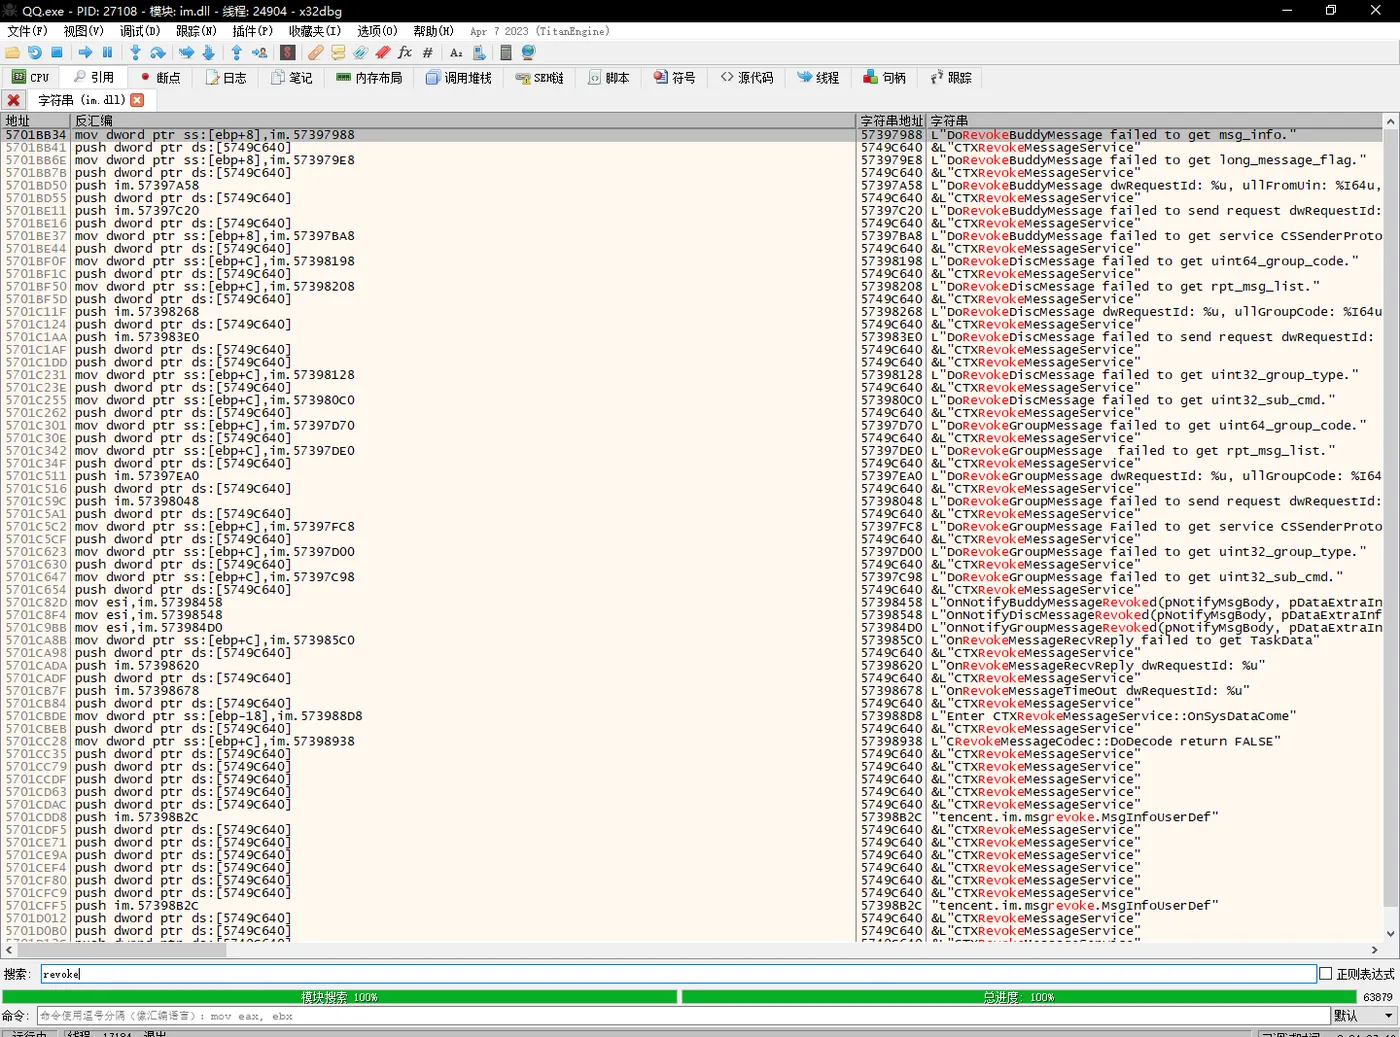1400x1037 pixels.
Task: Open the 跟踪(N) menu
Action: [x=196, y=31]
